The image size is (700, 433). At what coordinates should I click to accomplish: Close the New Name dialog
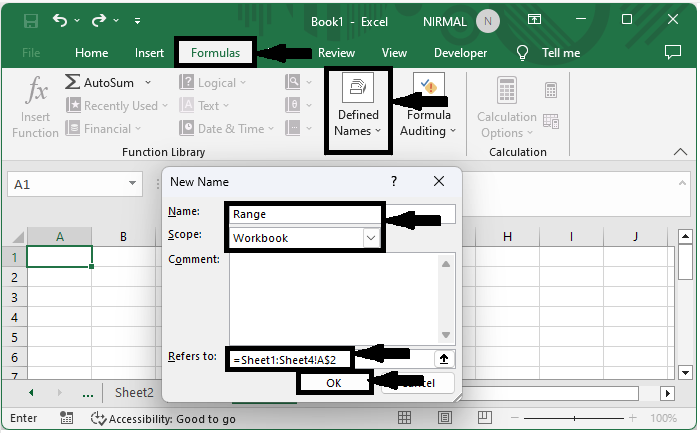[x=439, y=181]
